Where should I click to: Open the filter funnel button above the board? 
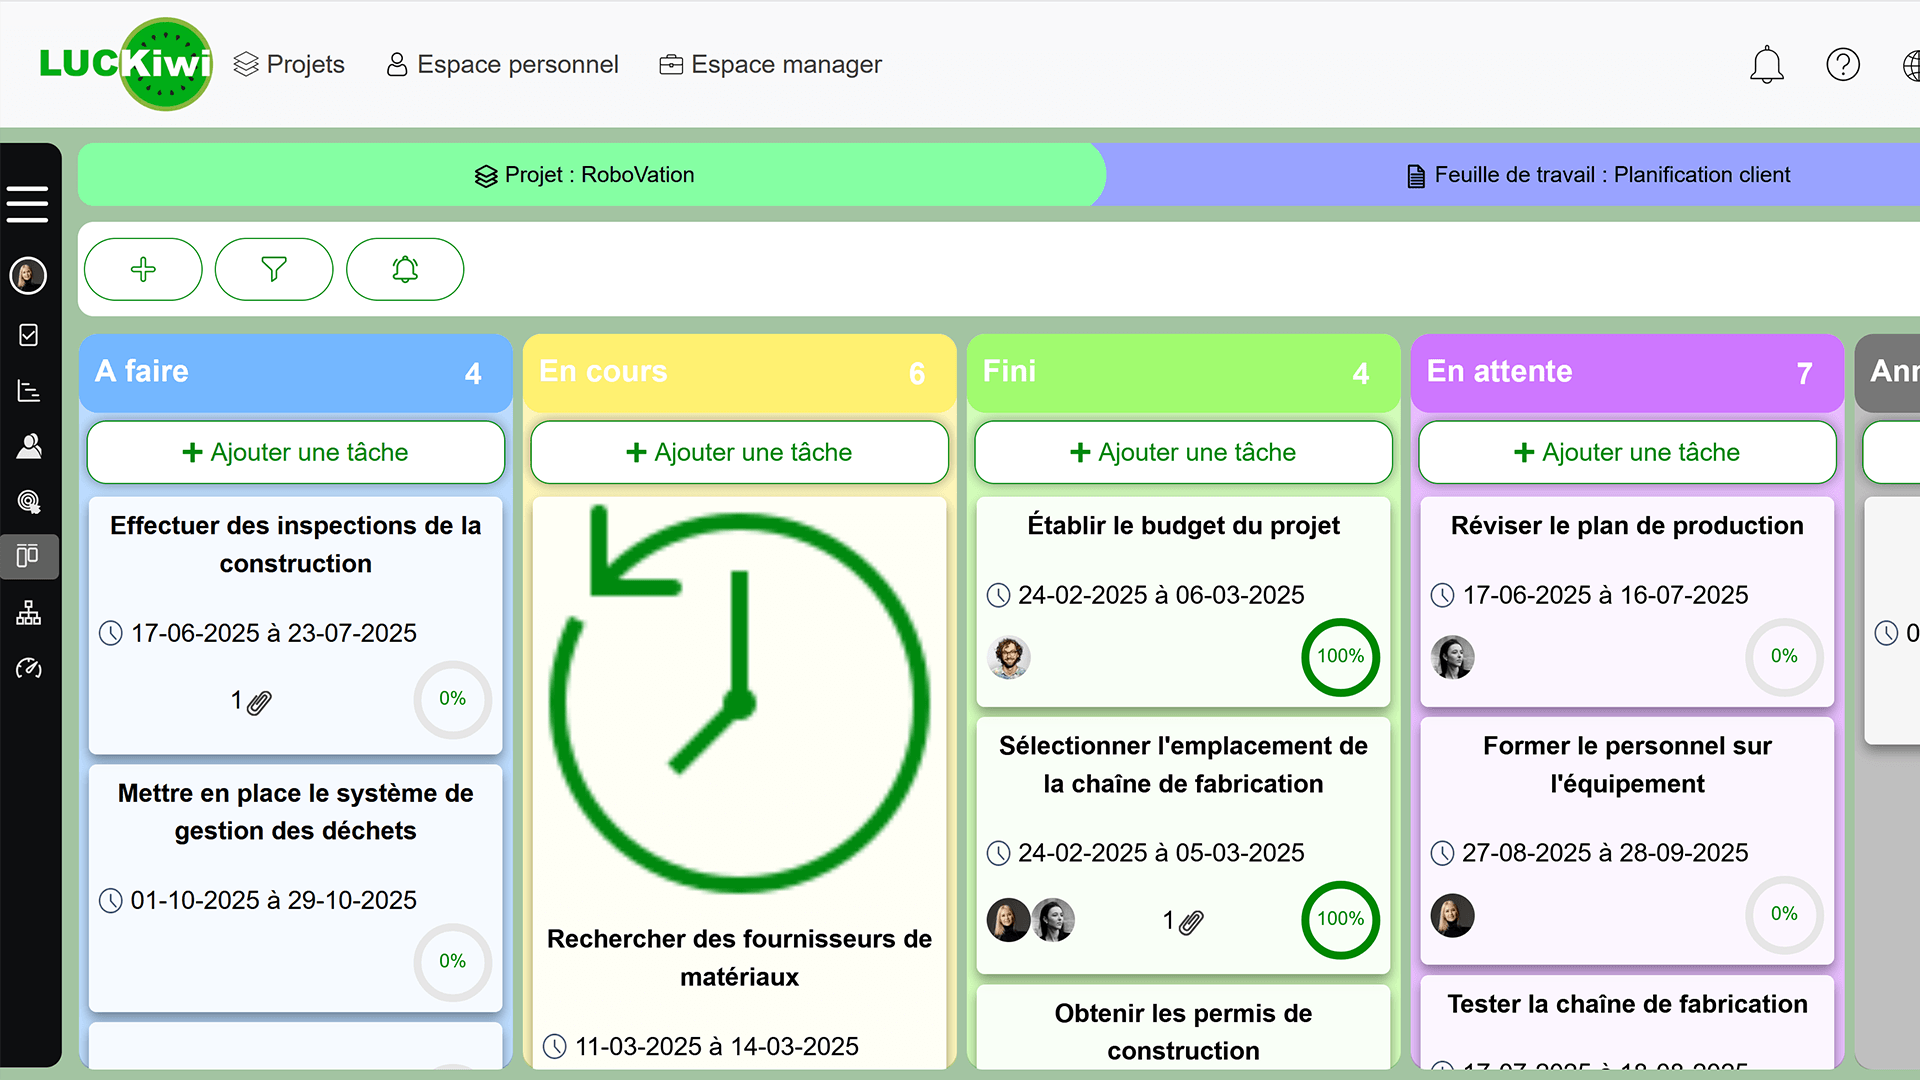click(x=274, y=269)
